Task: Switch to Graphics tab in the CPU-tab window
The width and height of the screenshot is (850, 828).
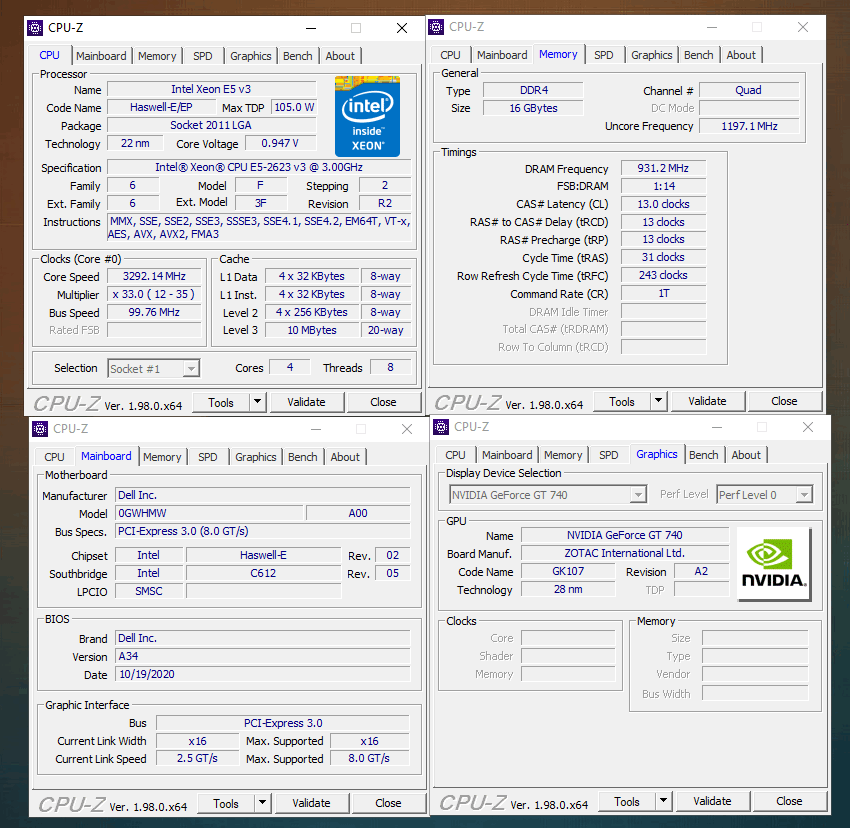Action: [x=250, y=56]
